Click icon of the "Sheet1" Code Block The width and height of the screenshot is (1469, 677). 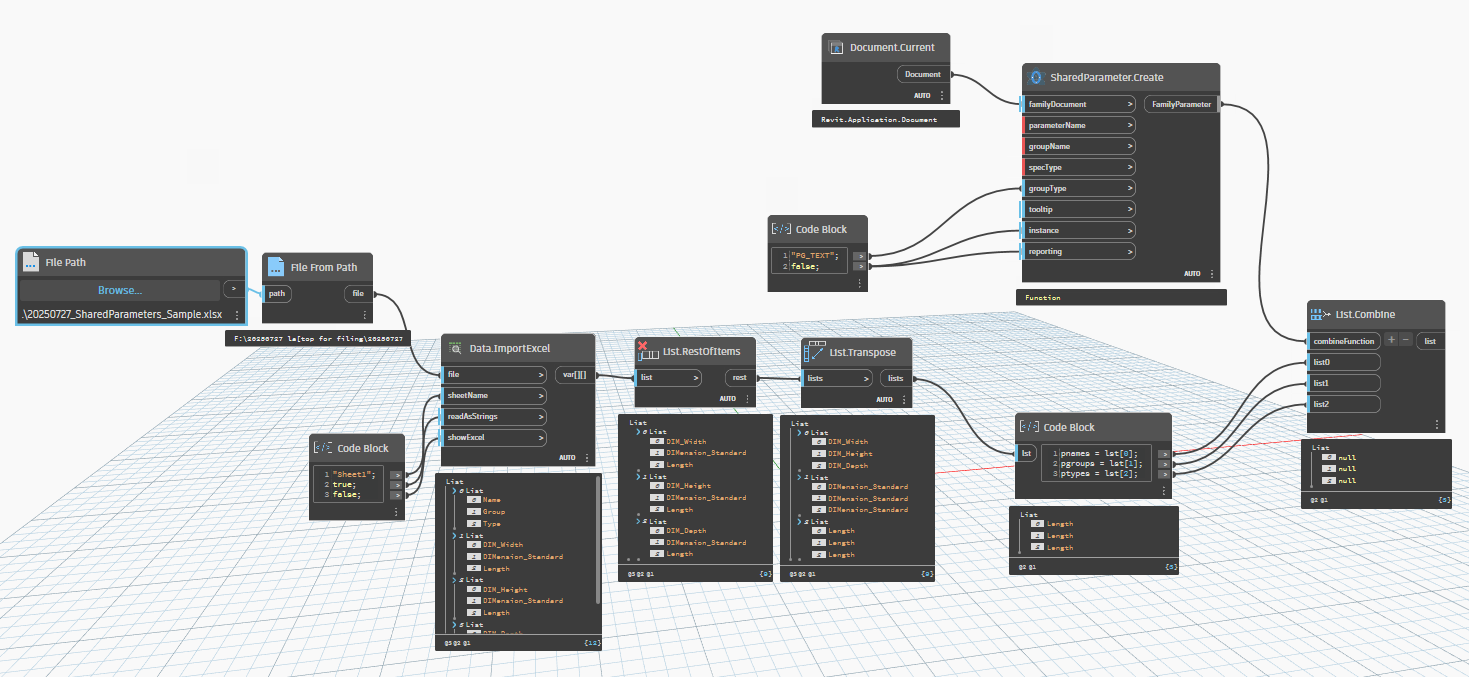click(324, 448)
